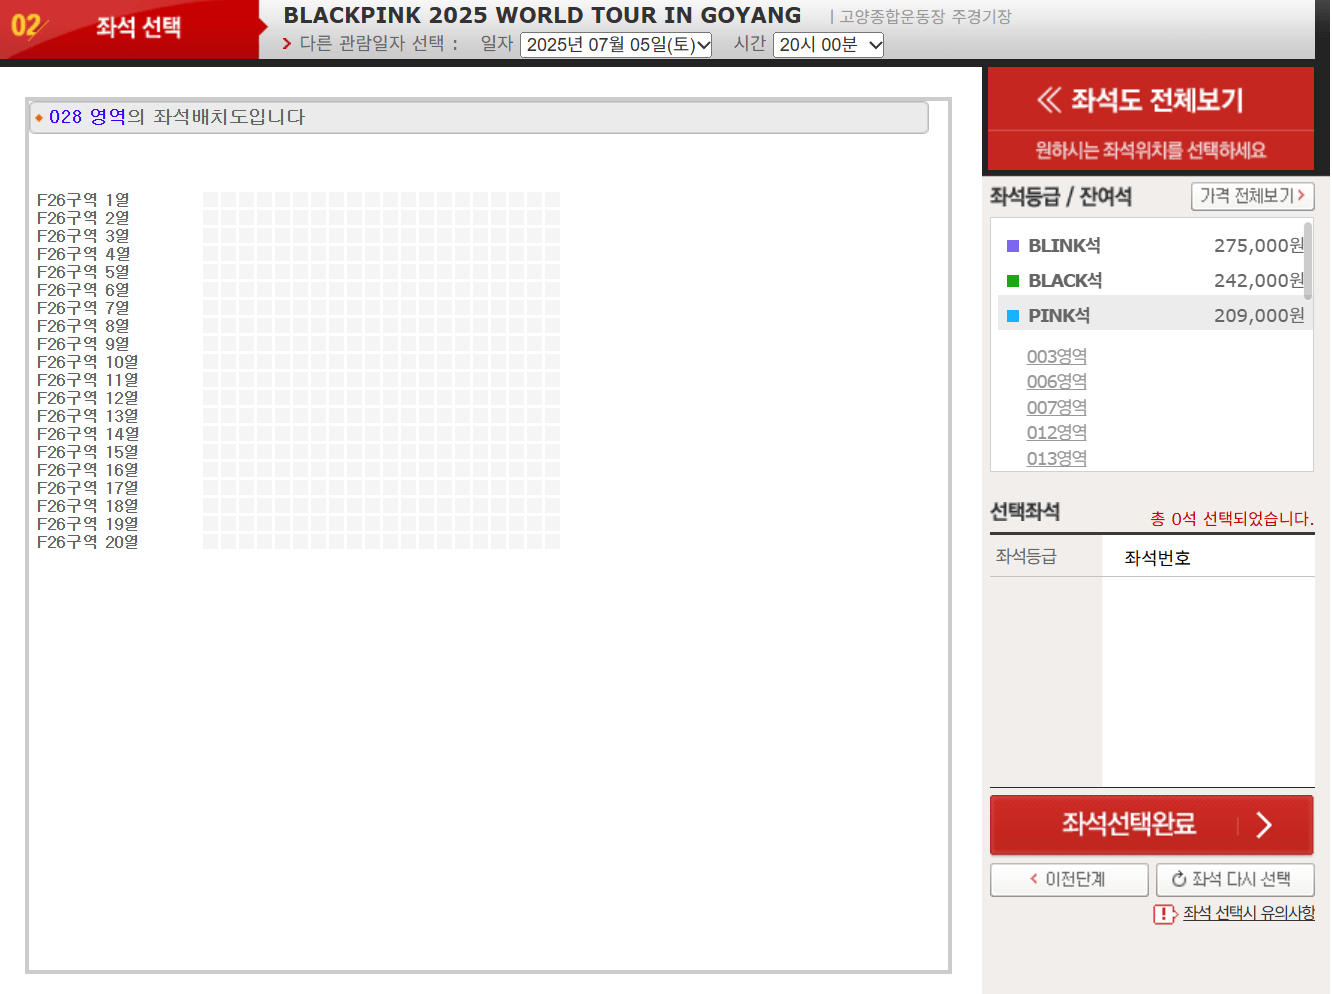Click last seat in F26구역 1열
This screenshot has width=1332, height=994.
552,200
